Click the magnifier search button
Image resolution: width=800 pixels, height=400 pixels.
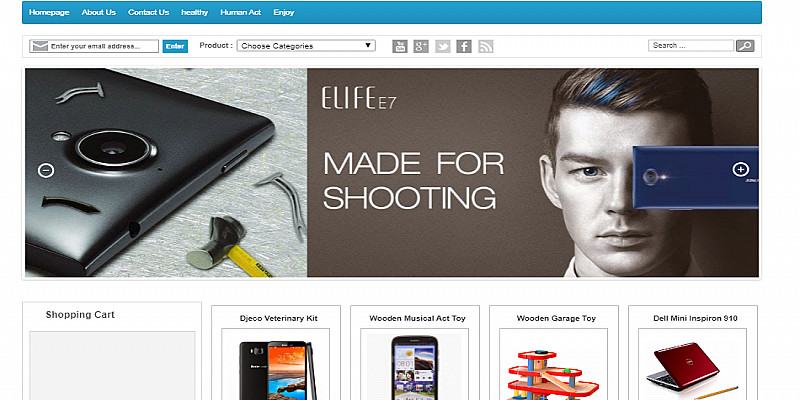pos(745,46)
